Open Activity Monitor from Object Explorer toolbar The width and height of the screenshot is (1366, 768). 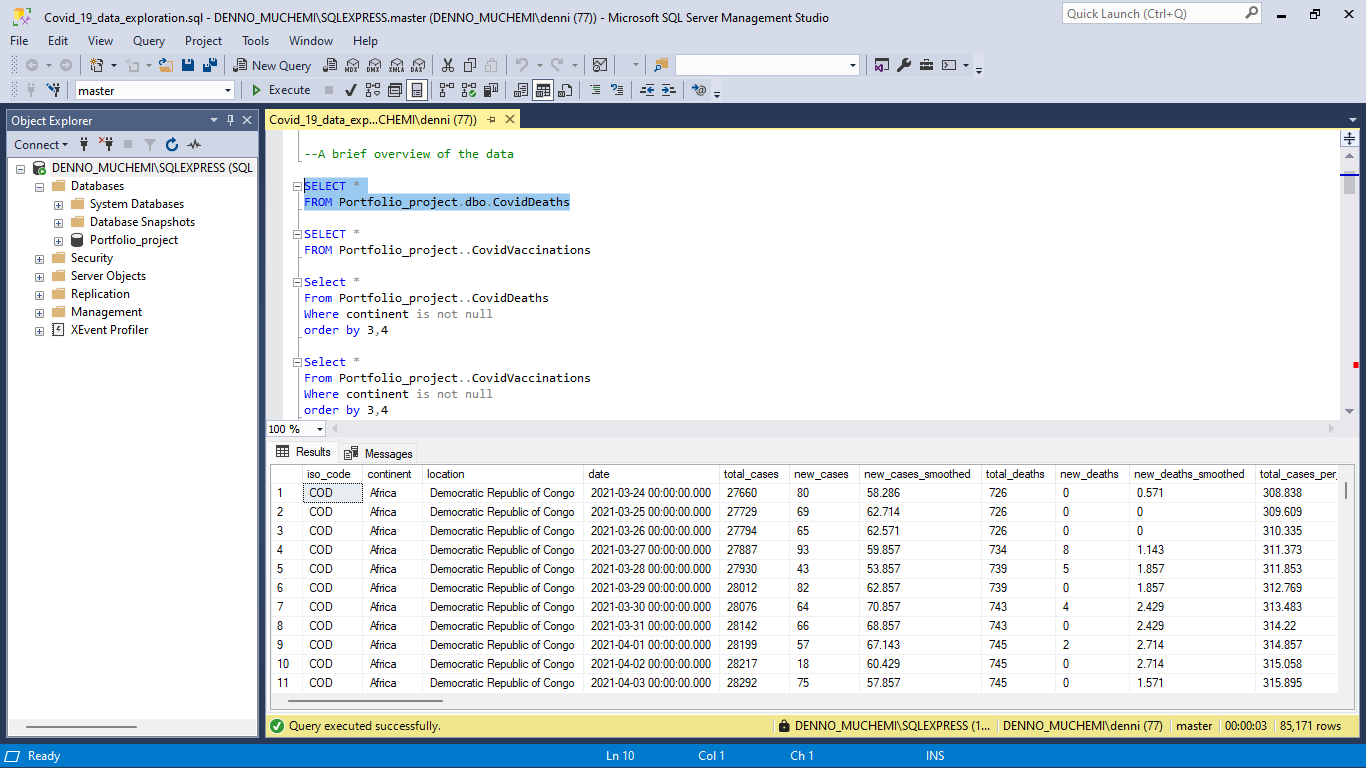point(194,145)
